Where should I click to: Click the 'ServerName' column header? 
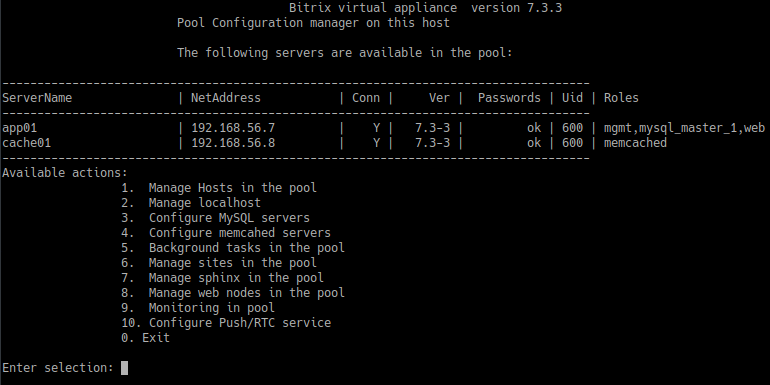pos(37,98)
